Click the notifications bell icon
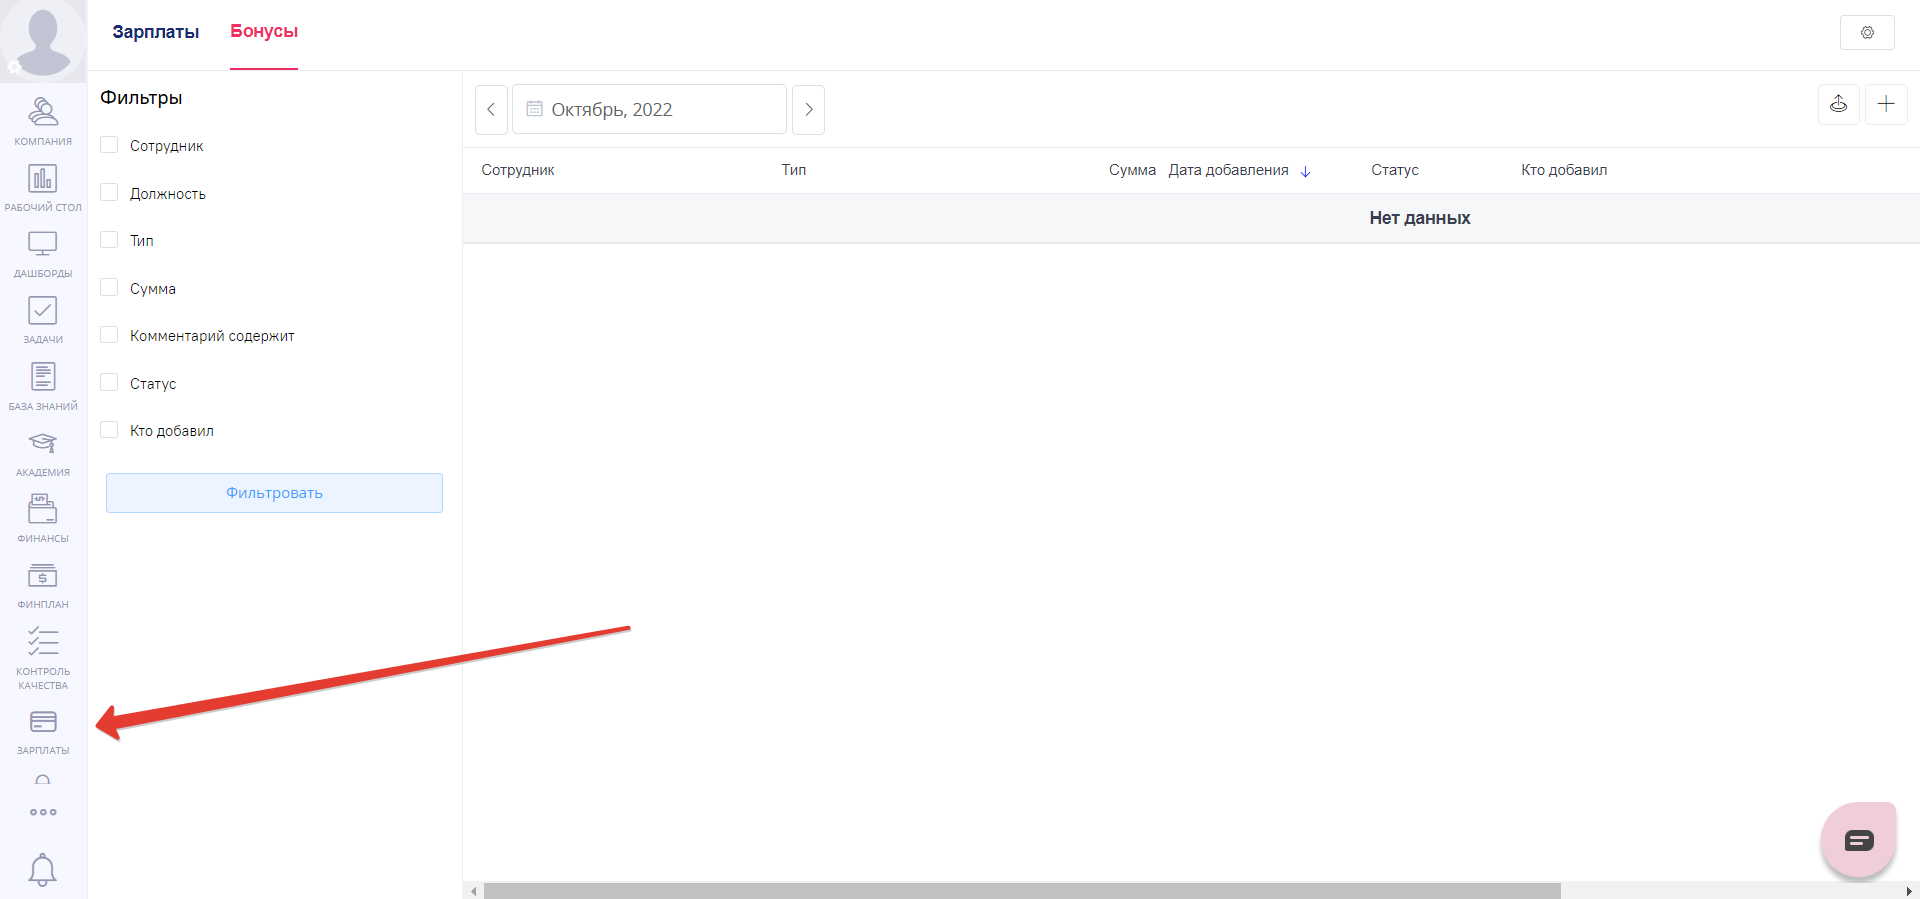This screenshot has height=899, width=1920. [42, 869]
